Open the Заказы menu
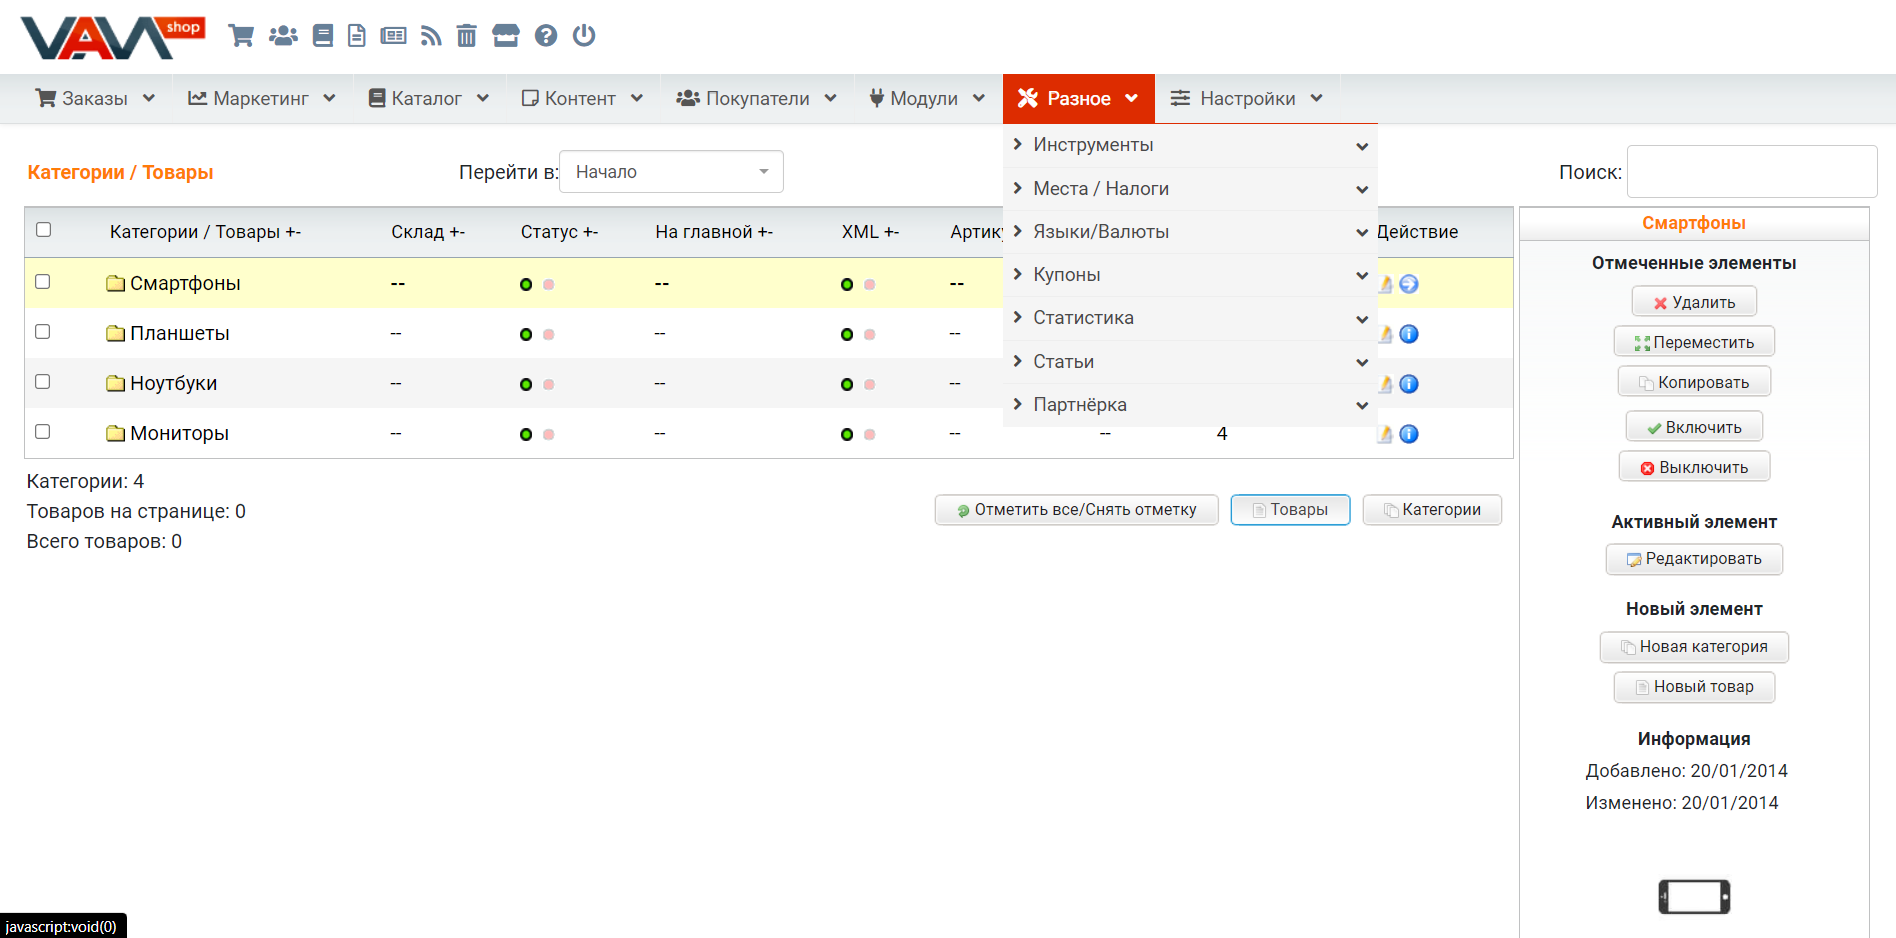The image size is (1896, 938). (x=96, y=99)
